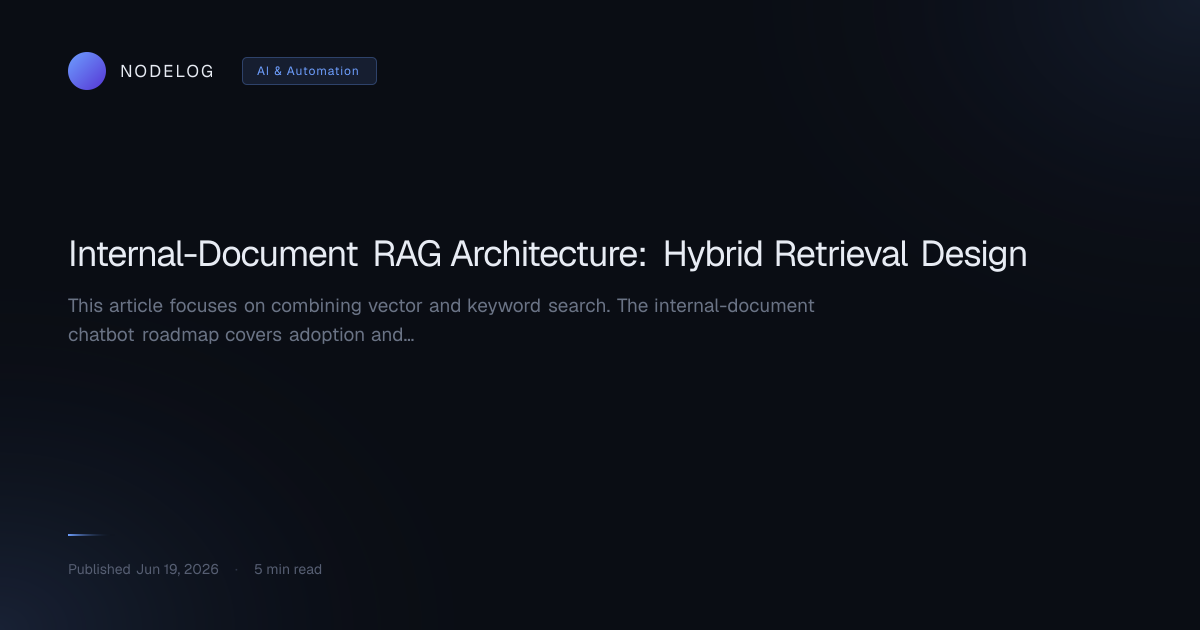Screen dimensions: 1200x630
Task: Select the AI & Automation category tag
Action: [309, 71]
